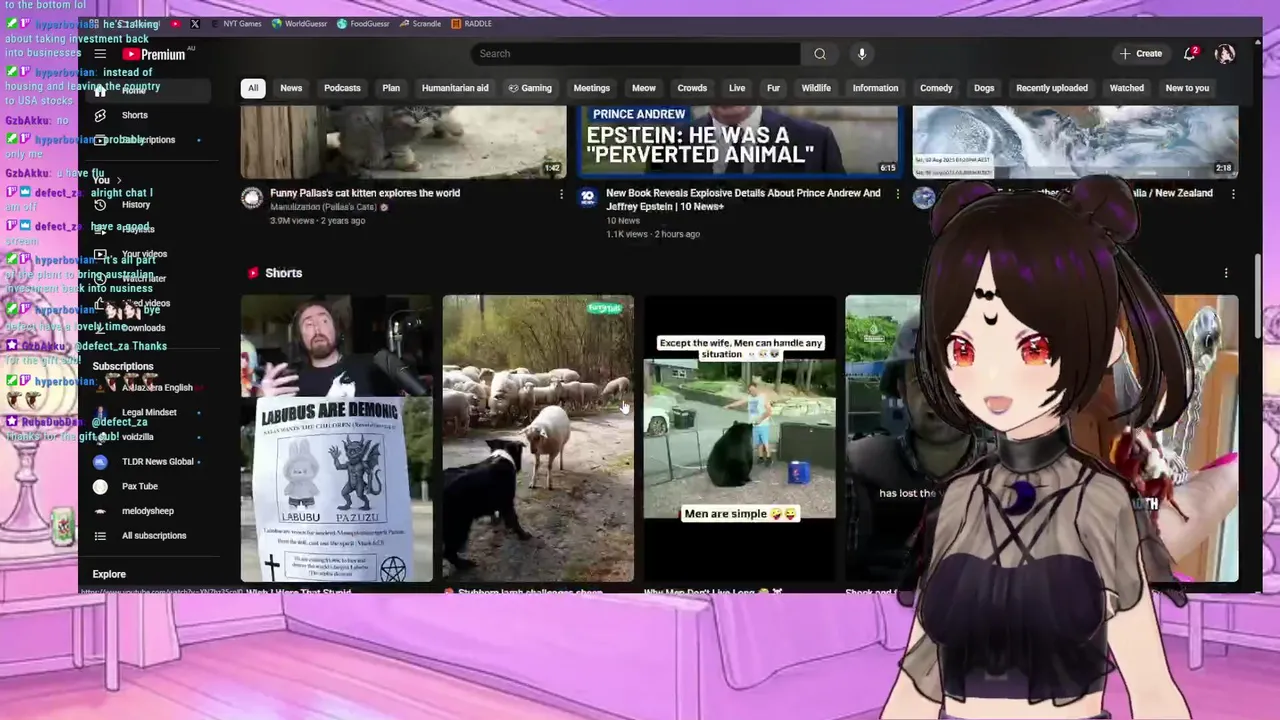Image resolution: width=1280 pixels, height=720 pixels.
Task: Select the Crowds filter chip
Action: pyautogui.click(x=692, y=88)
